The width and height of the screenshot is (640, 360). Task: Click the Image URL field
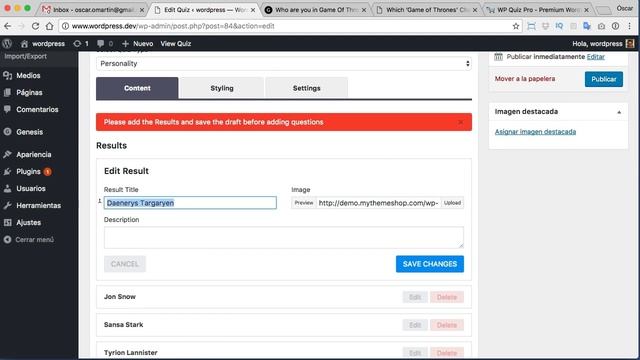point(378,203)
